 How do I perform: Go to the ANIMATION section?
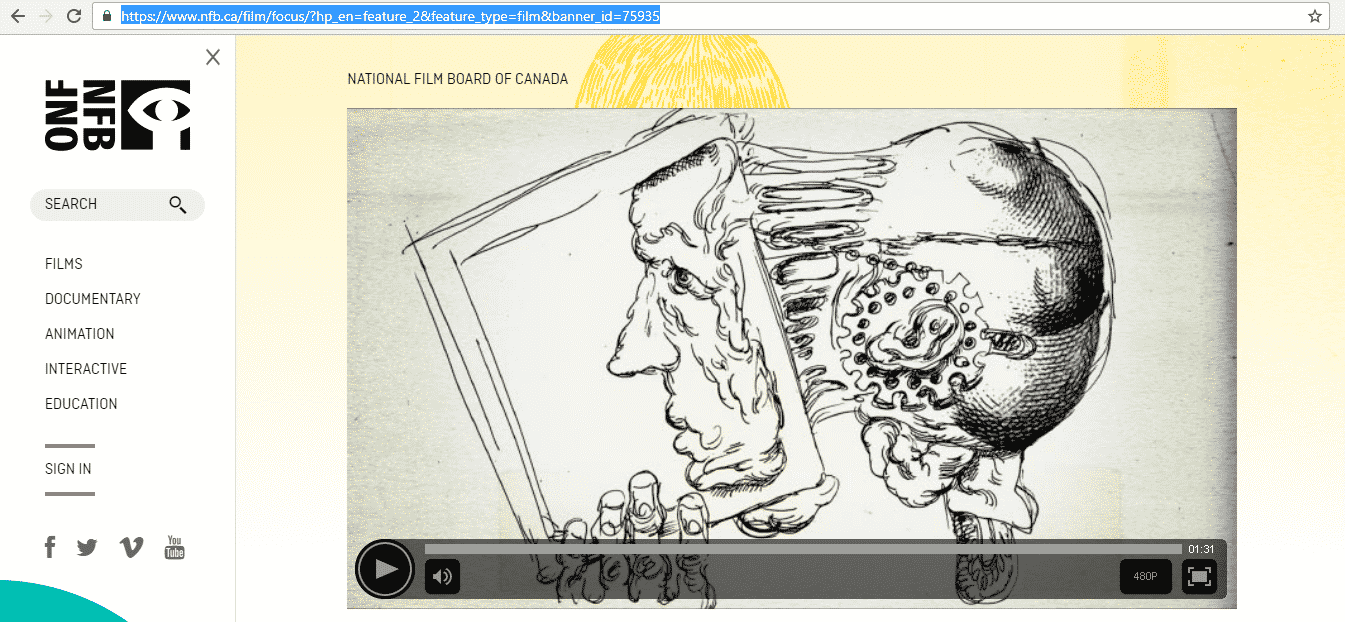tap(80, 334)
